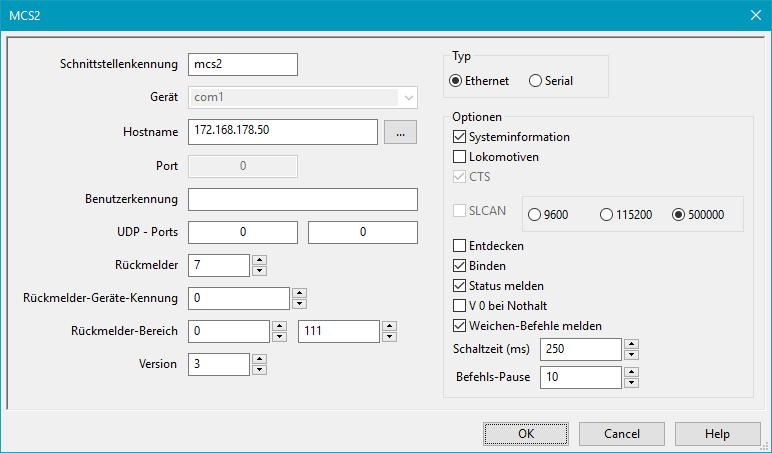Decrease Befehls-Pause with down arrow
The image size is (772, 453).
(631, 382)
